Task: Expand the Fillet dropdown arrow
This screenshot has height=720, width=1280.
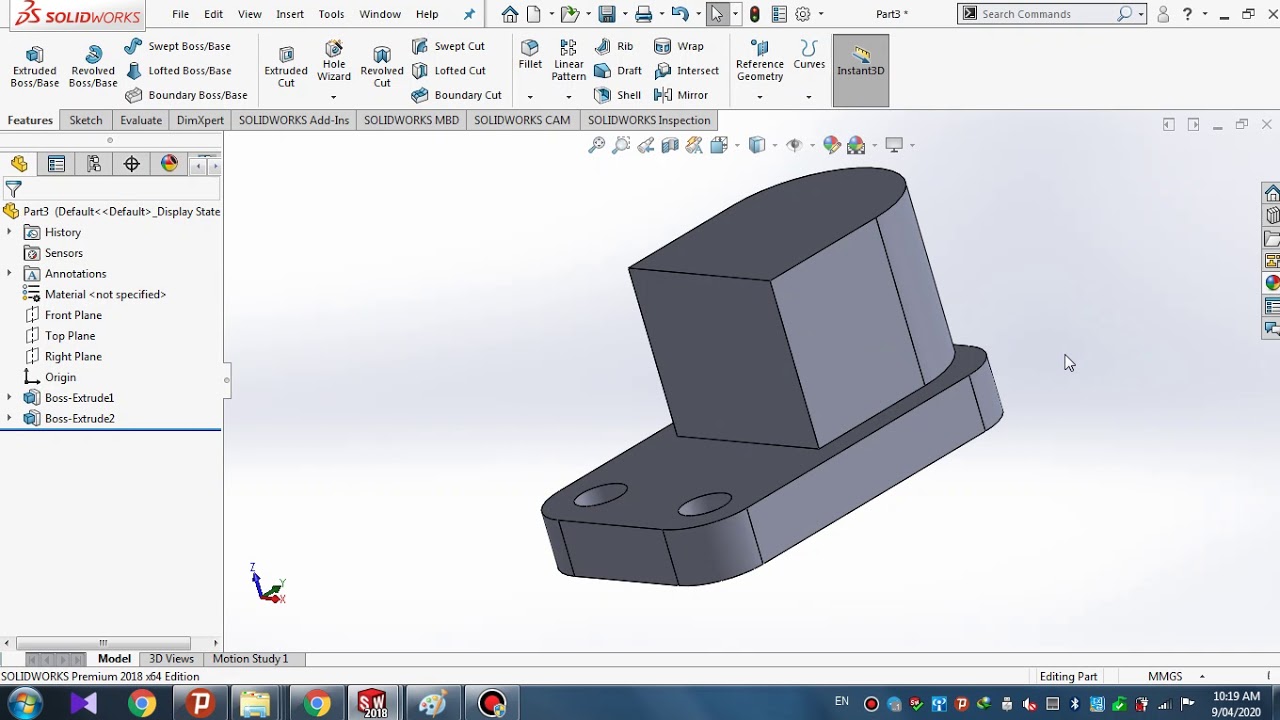Action: (x=530, y=97)
